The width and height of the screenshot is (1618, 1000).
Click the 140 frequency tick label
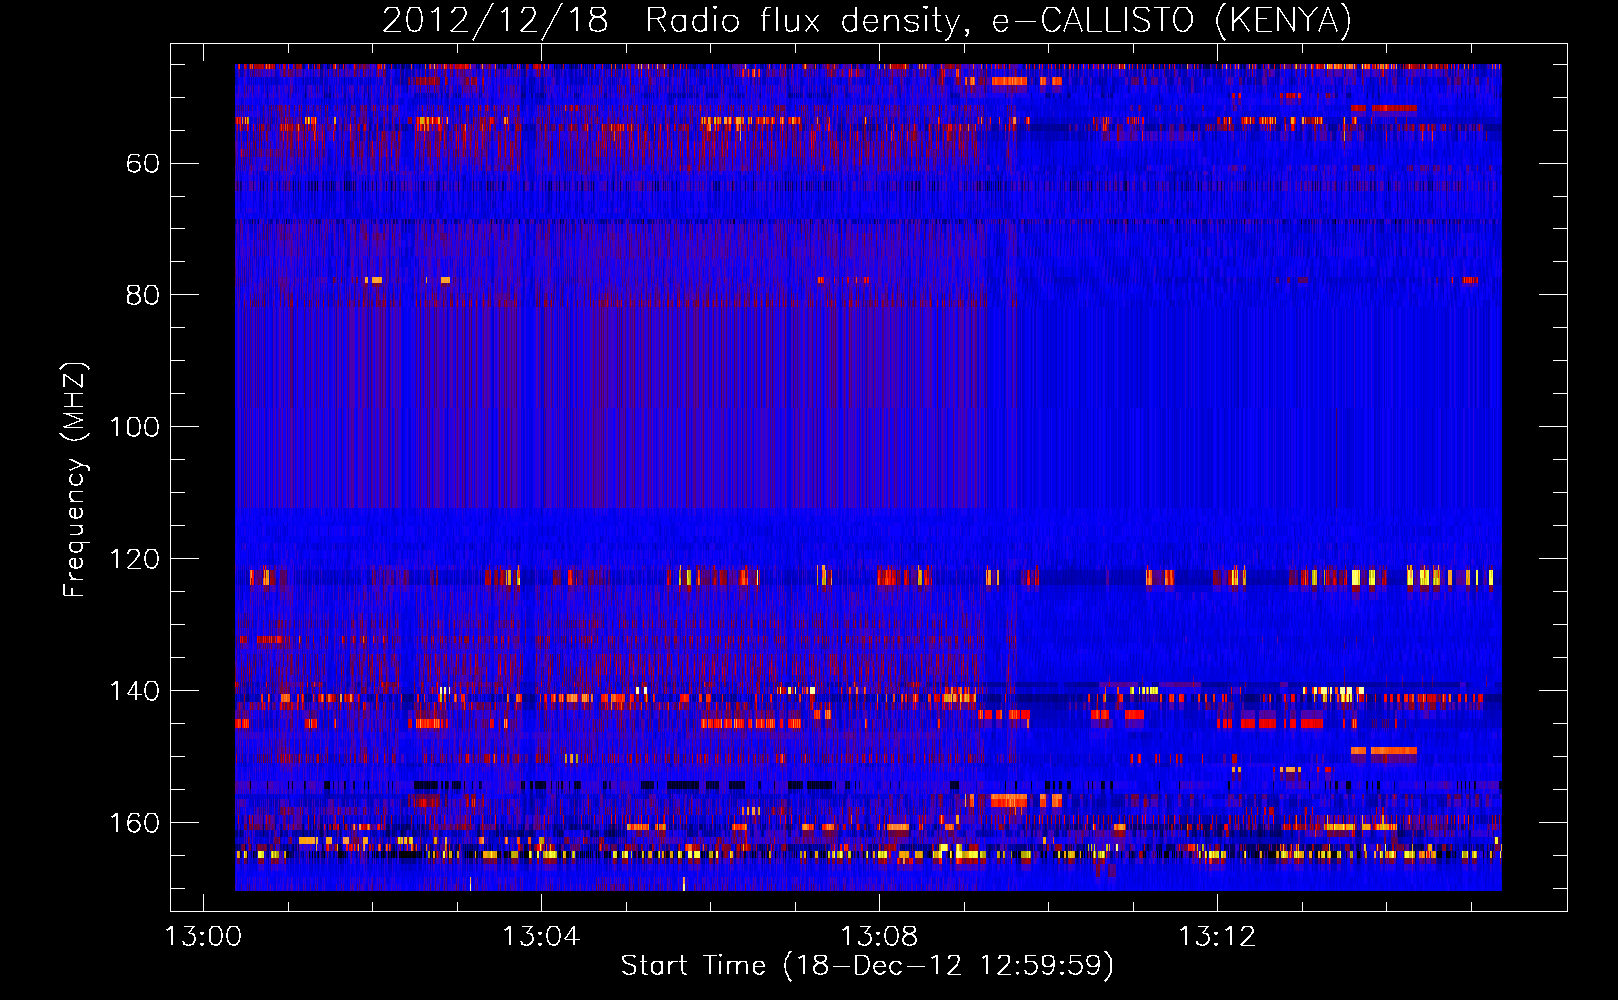[134, 691]
